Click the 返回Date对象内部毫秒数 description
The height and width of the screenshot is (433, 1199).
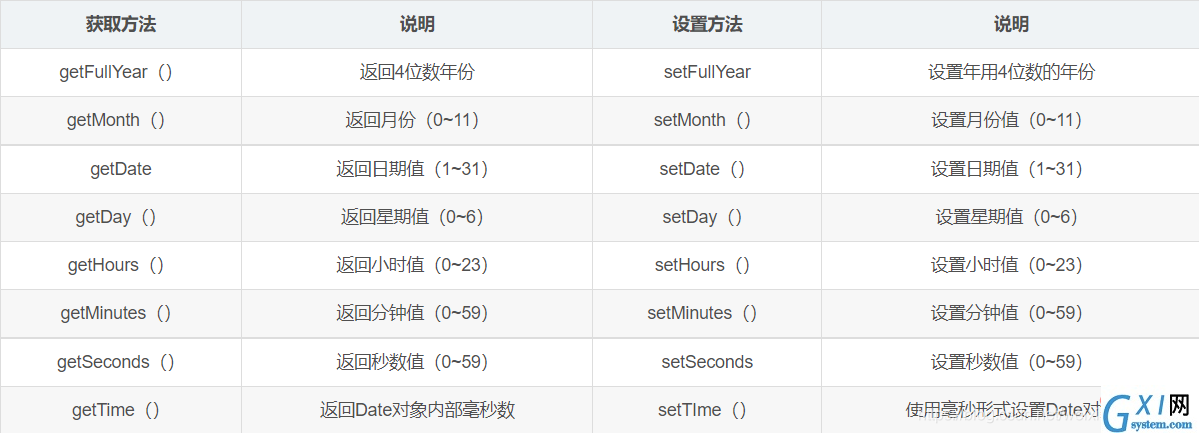click(x=417, y=410)
